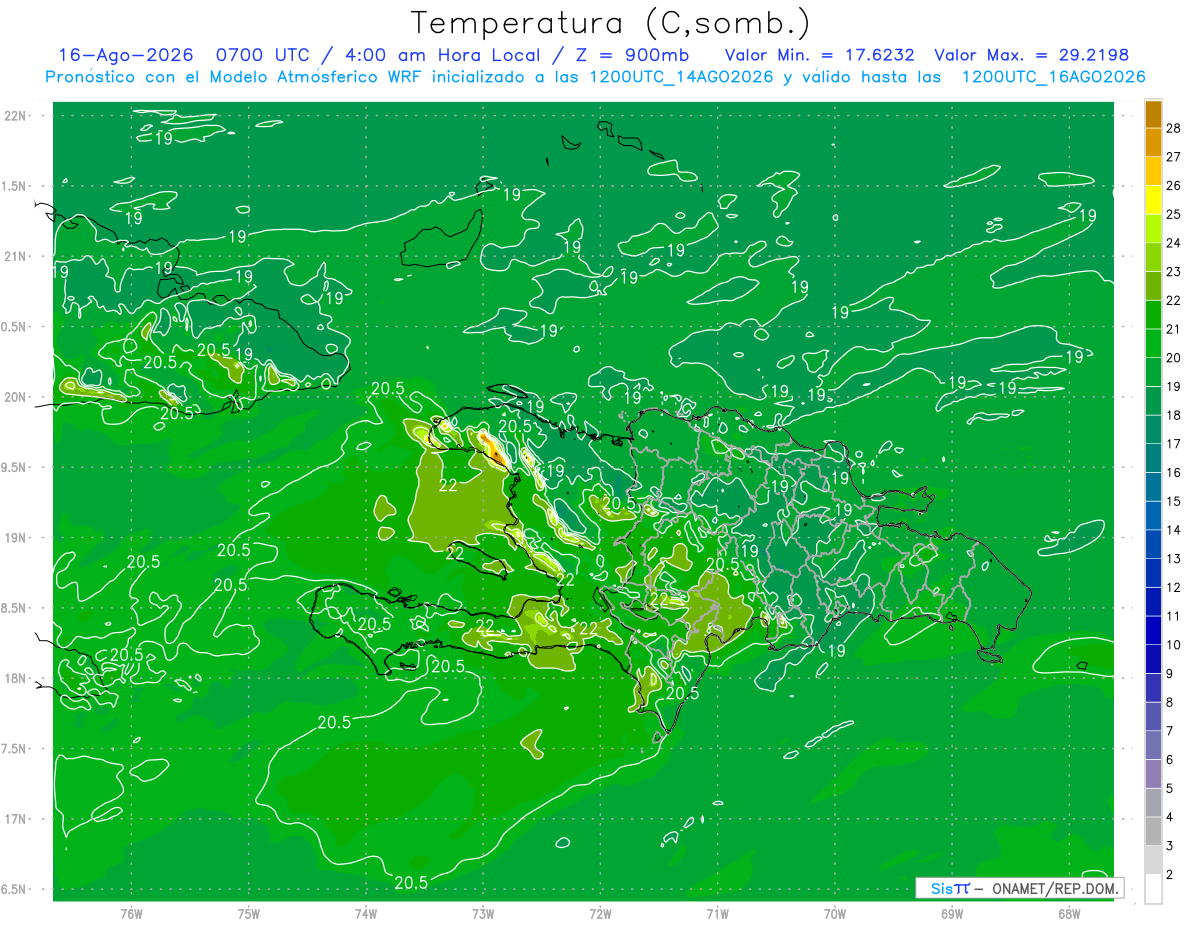Viewport: 1200px width, 927px height.
Task: Click the "Valor Max. = 29.2198" readout
Action: [x=1031, y=55]
